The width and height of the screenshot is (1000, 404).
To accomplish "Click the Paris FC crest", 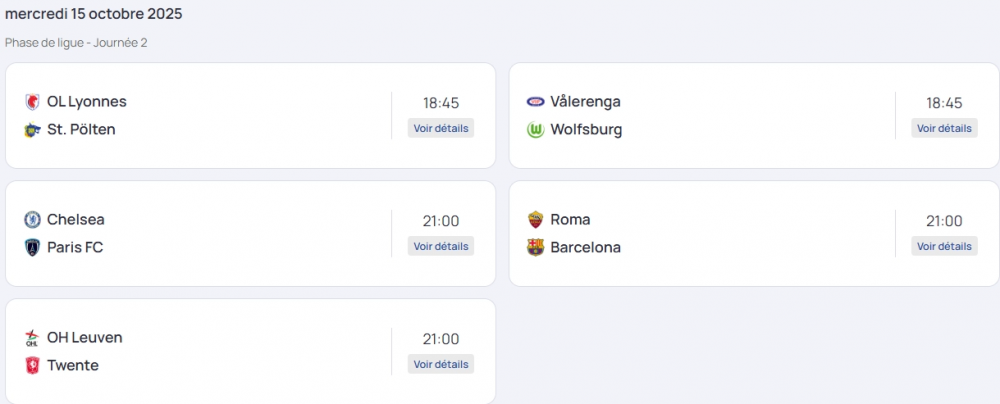I will point(32,247).
